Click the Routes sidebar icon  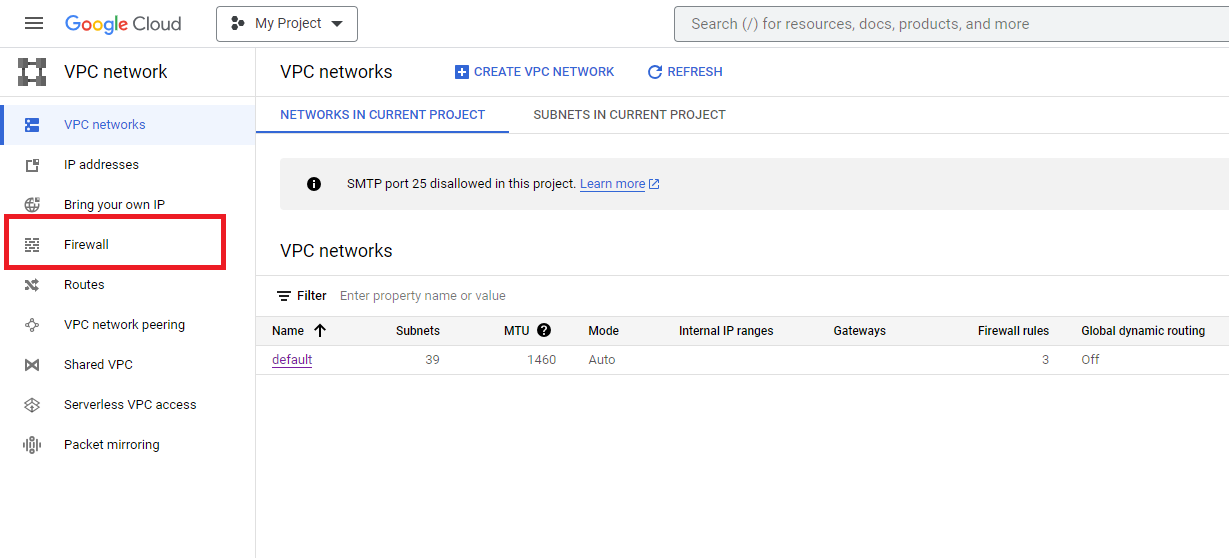pos(32,285)
